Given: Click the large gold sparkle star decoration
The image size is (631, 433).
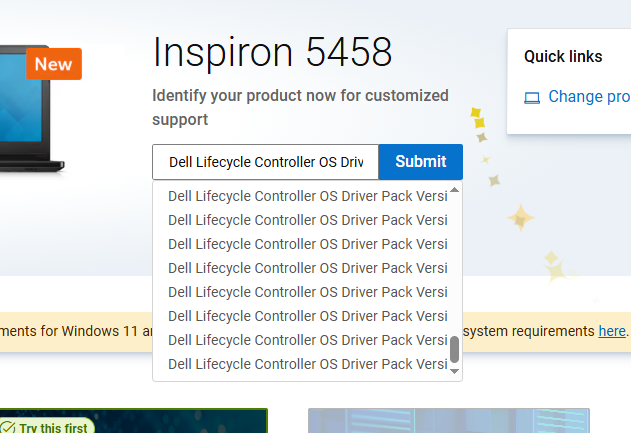Looking at the screenshot, I should (521, 218).
